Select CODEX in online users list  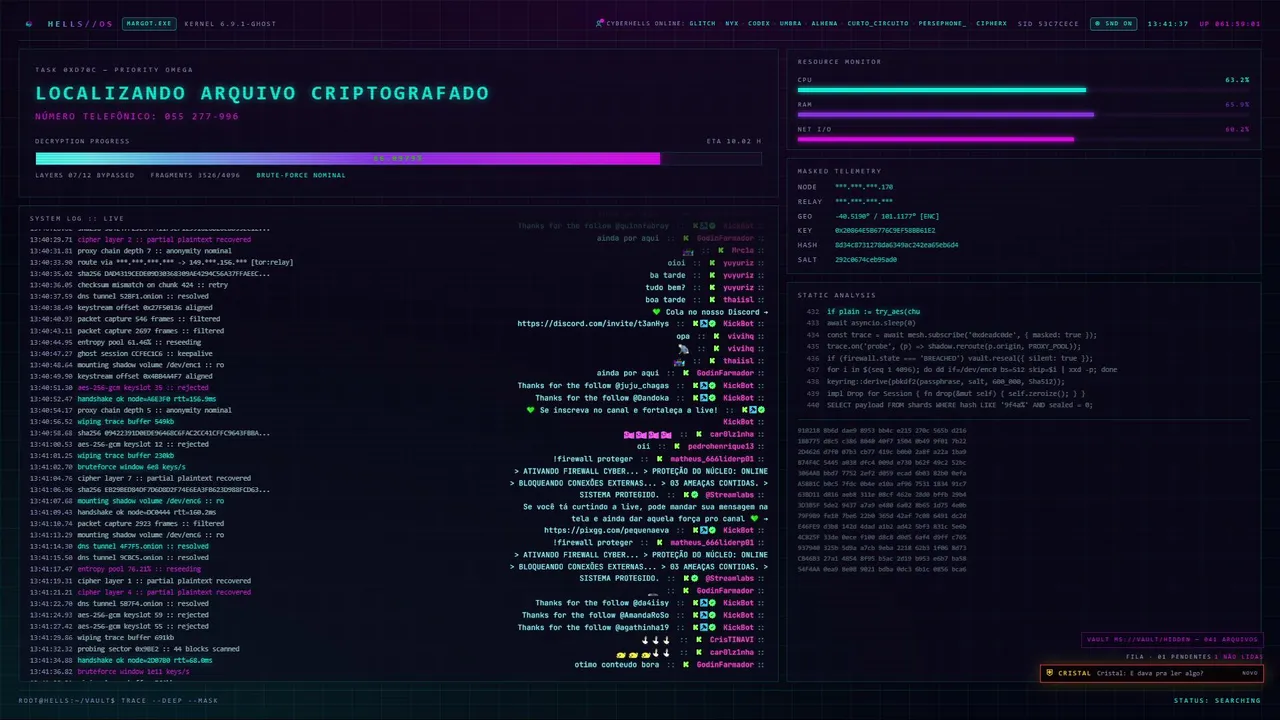tap(759, 23)
